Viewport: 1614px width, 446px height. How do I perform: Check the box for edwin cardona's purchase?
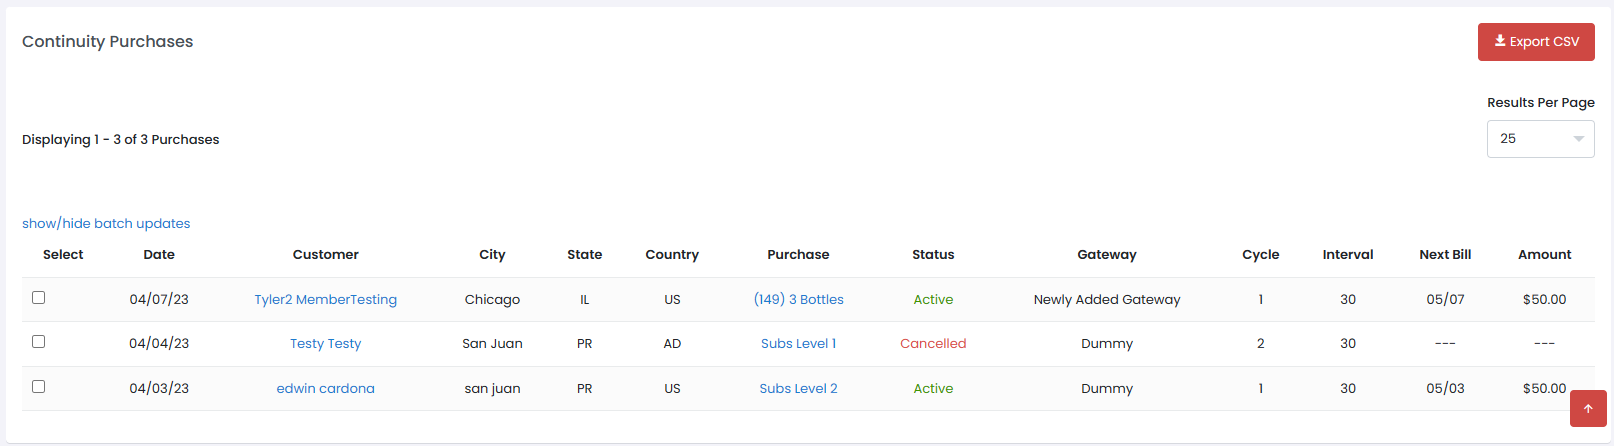tap(39, 387)
